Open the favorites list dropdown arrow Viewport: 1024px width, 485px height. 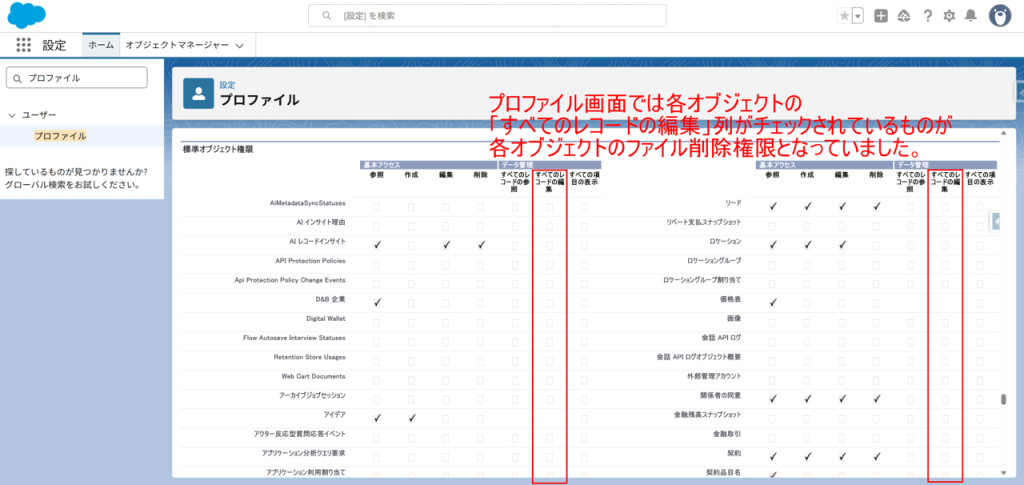tap(858, 16)
